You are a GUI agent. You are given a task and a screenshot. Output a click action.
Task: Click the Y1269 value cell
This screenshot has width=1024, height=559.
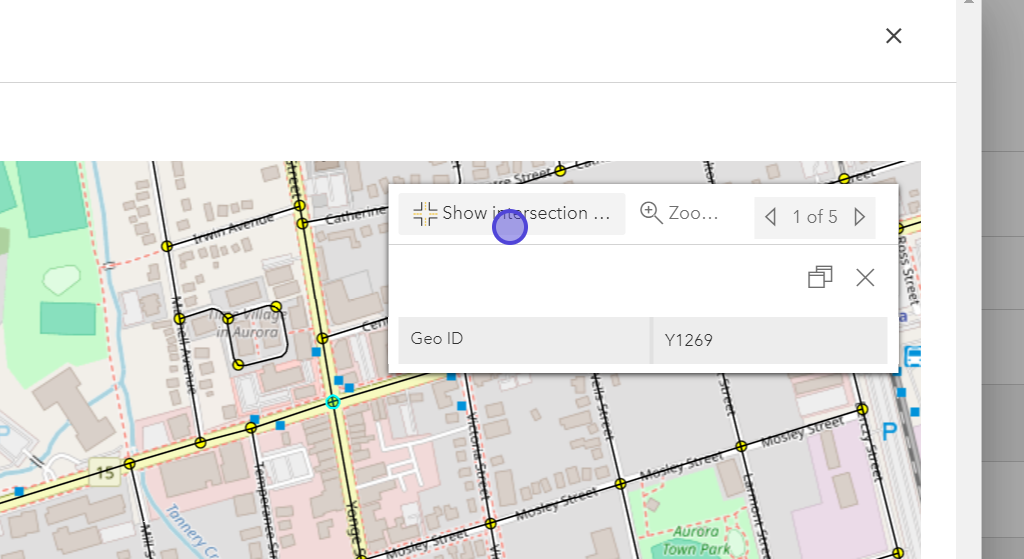pyautogui.click(x=689, y=340)
